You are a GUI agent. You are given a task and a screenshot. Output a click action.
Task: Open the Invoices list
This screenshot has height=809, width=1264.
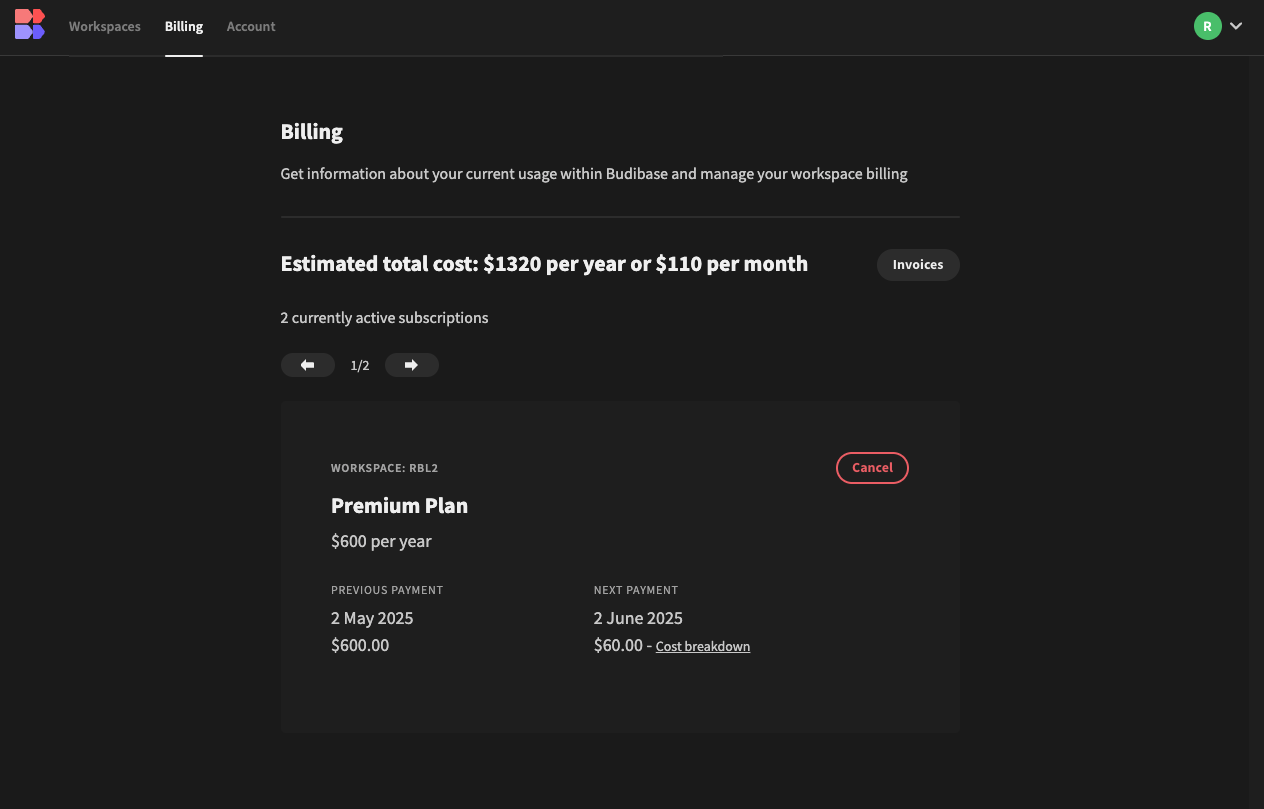point(918,265)
